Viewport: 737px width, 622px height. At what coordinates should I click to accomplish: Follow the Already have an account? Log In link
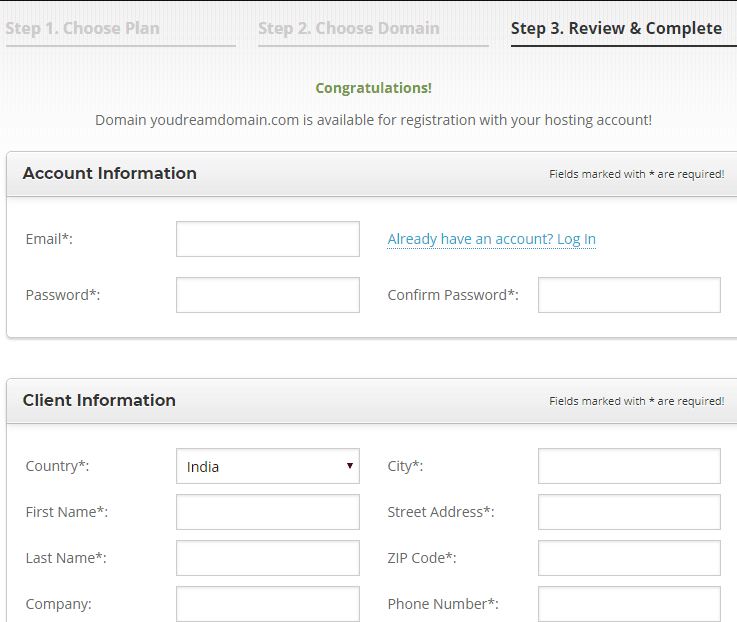pos(491,239)
